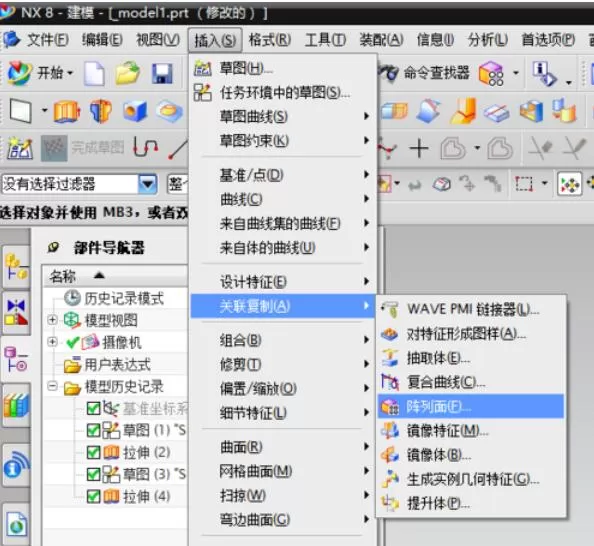Click the Constraint Navigator sidebar icon

tap(16, 313)
